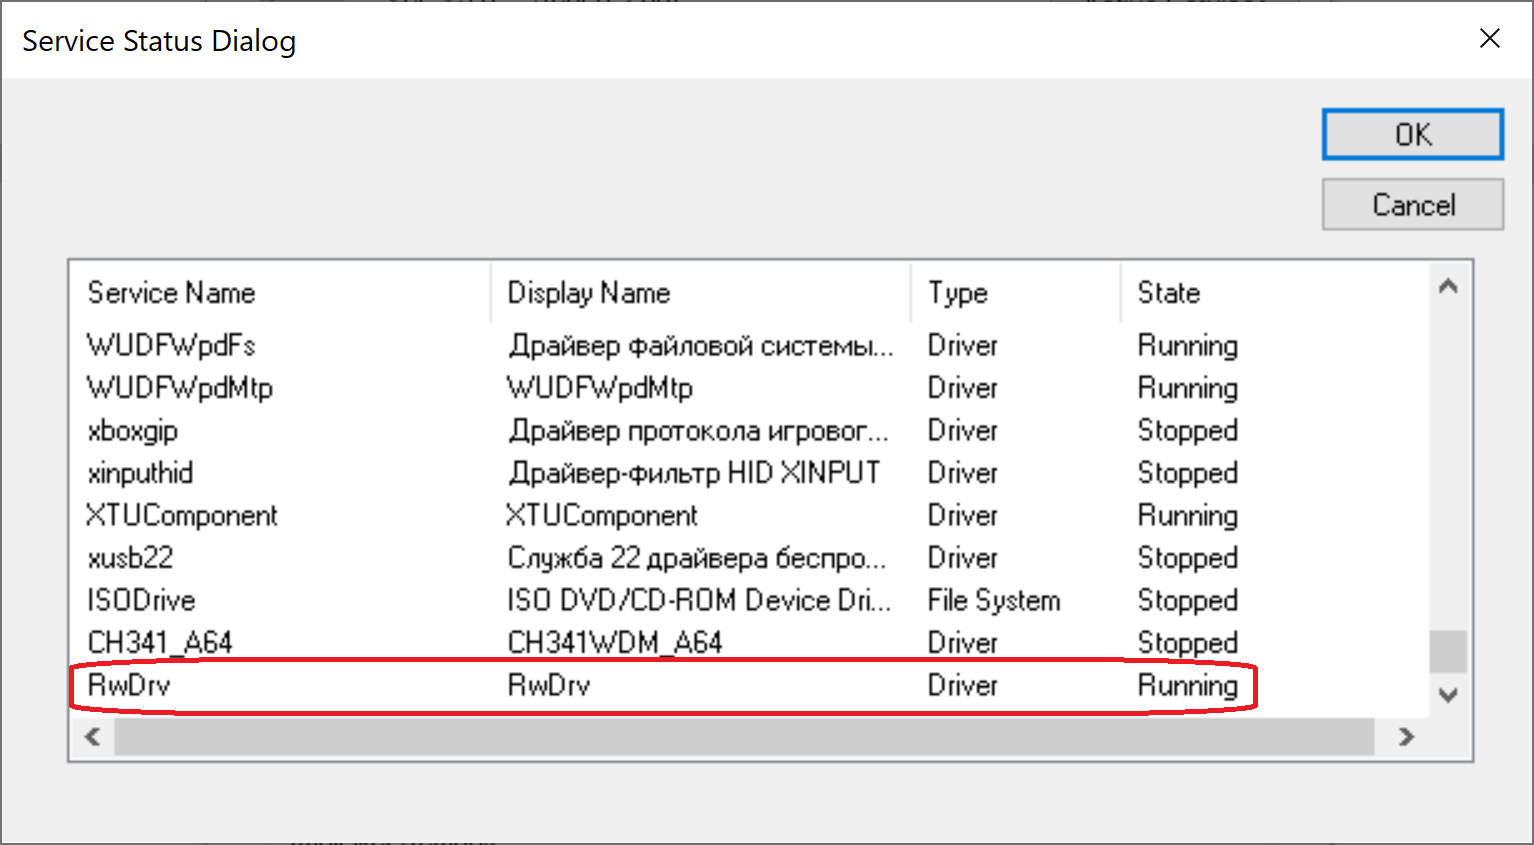Select the CH341_A64 driver entry
Image resolution: width=1534 pixels, height=845 pixels.
point(160,643)
